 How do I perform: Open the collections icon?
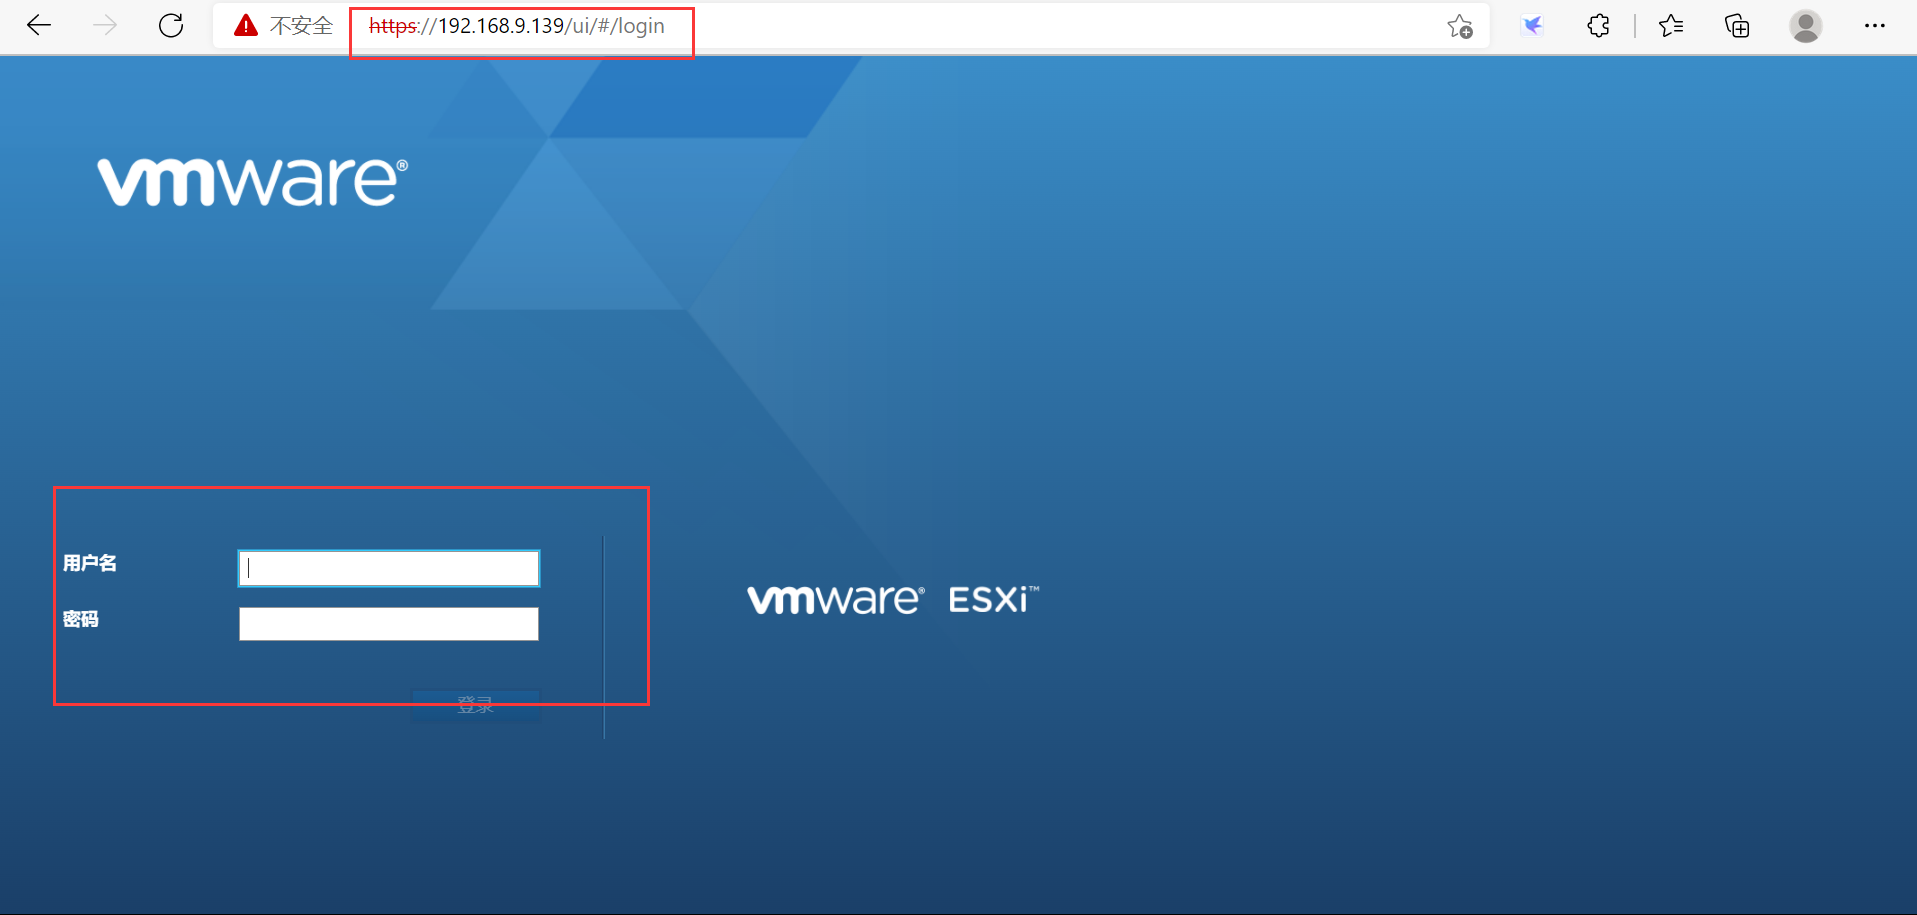click(x=1737, y=26)
